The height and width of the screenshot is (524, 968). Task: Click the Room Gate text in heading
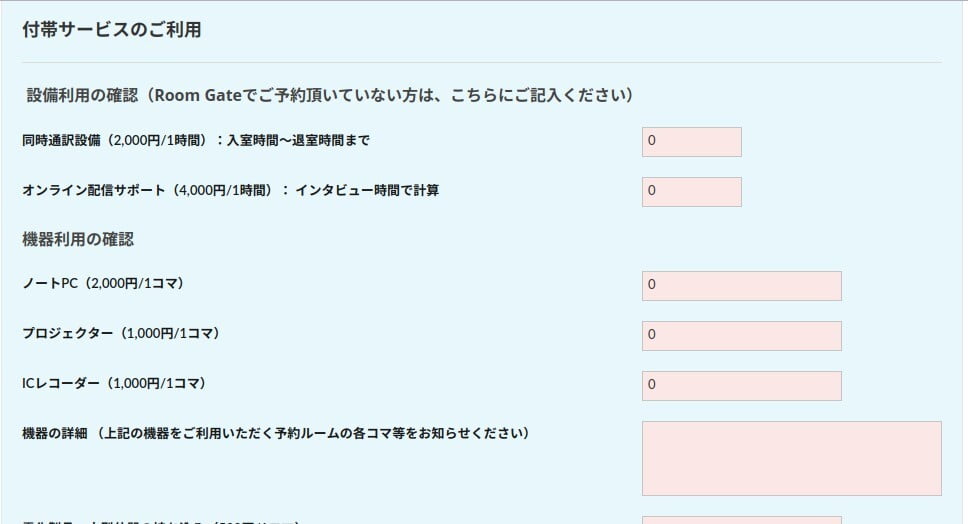coord(198,96)
